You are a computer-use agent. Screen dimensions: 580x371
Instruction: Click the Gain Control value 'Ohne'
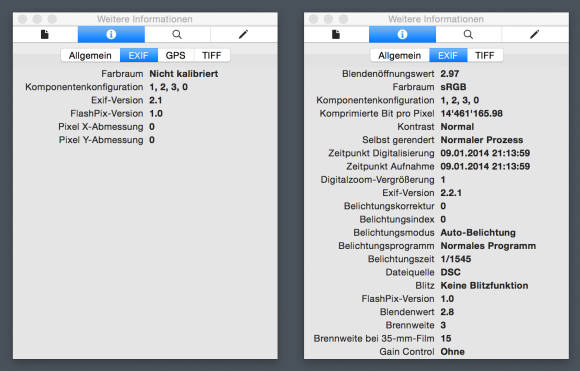pyautogui.click(x=452, y=352)
